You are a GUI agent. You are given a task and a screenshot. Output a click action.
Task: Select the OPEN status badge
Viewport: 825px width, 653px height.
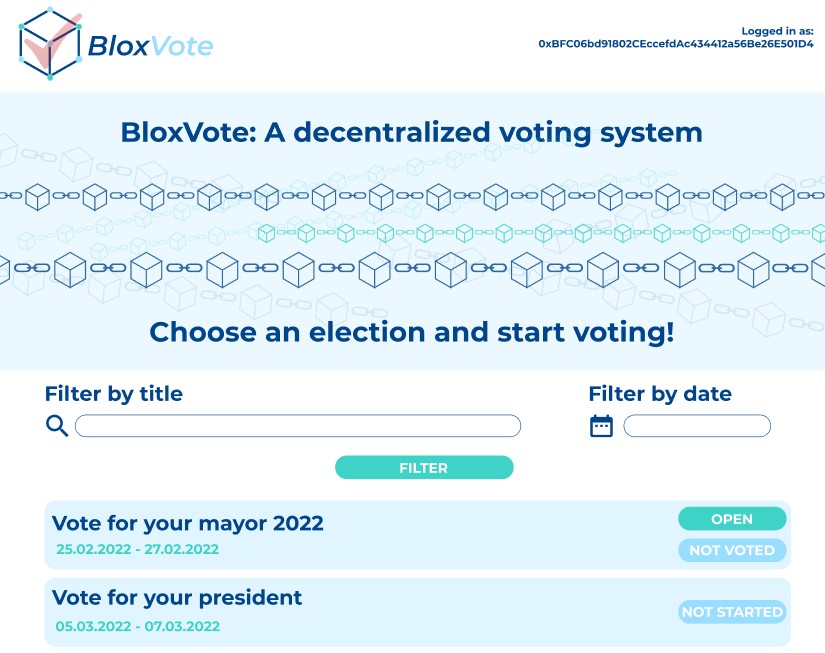tap(732, 519)
